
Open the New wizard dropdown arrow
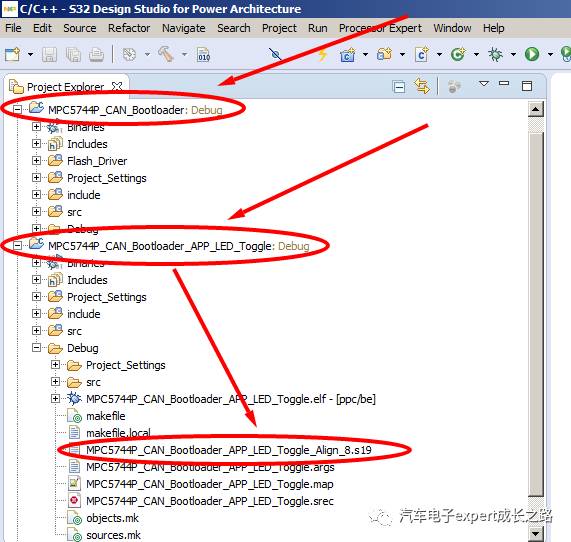click(31, 55)
